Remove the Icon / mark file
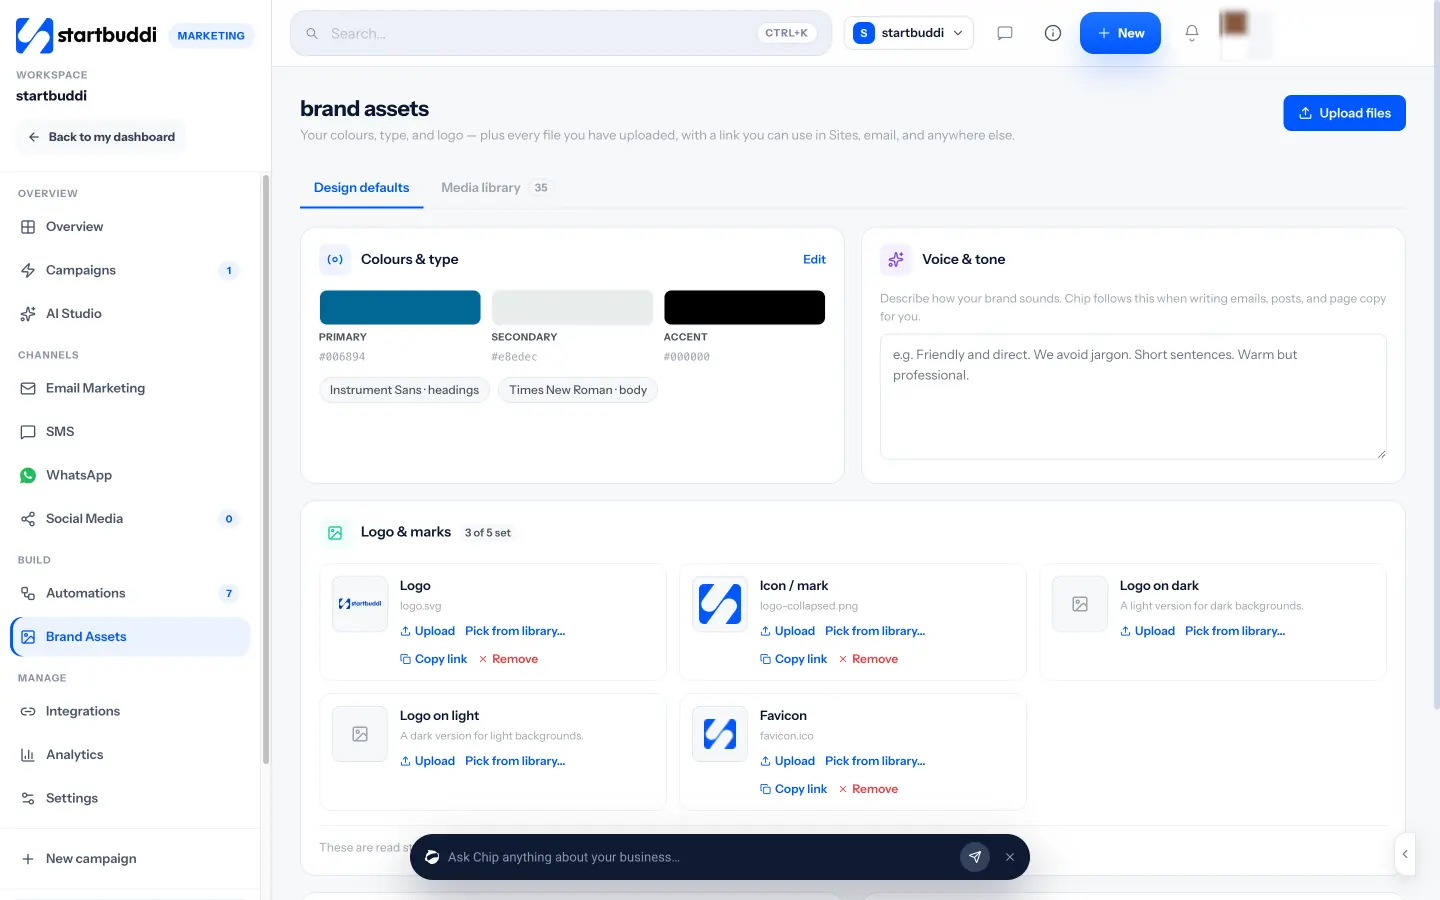Image resolution: width=1440 pixels, height=900 pixels. click(x=868, y=659)
